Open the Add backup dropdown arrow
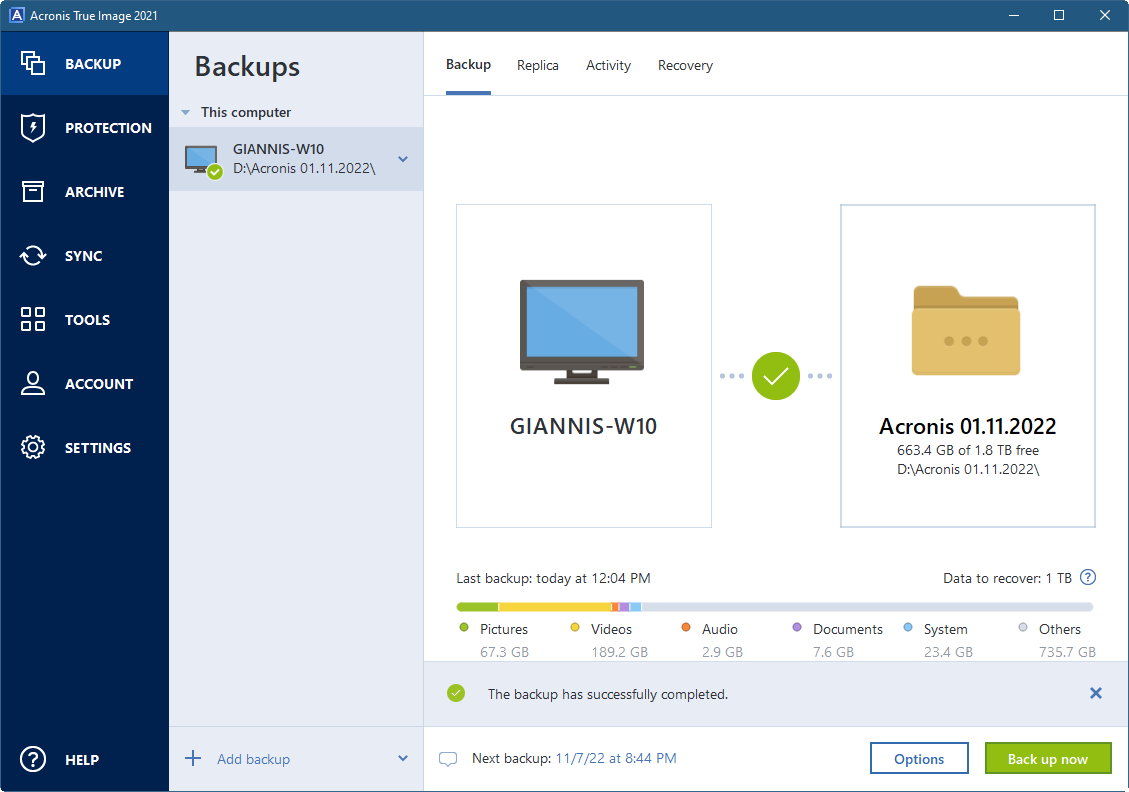 (x=403, y=758)
